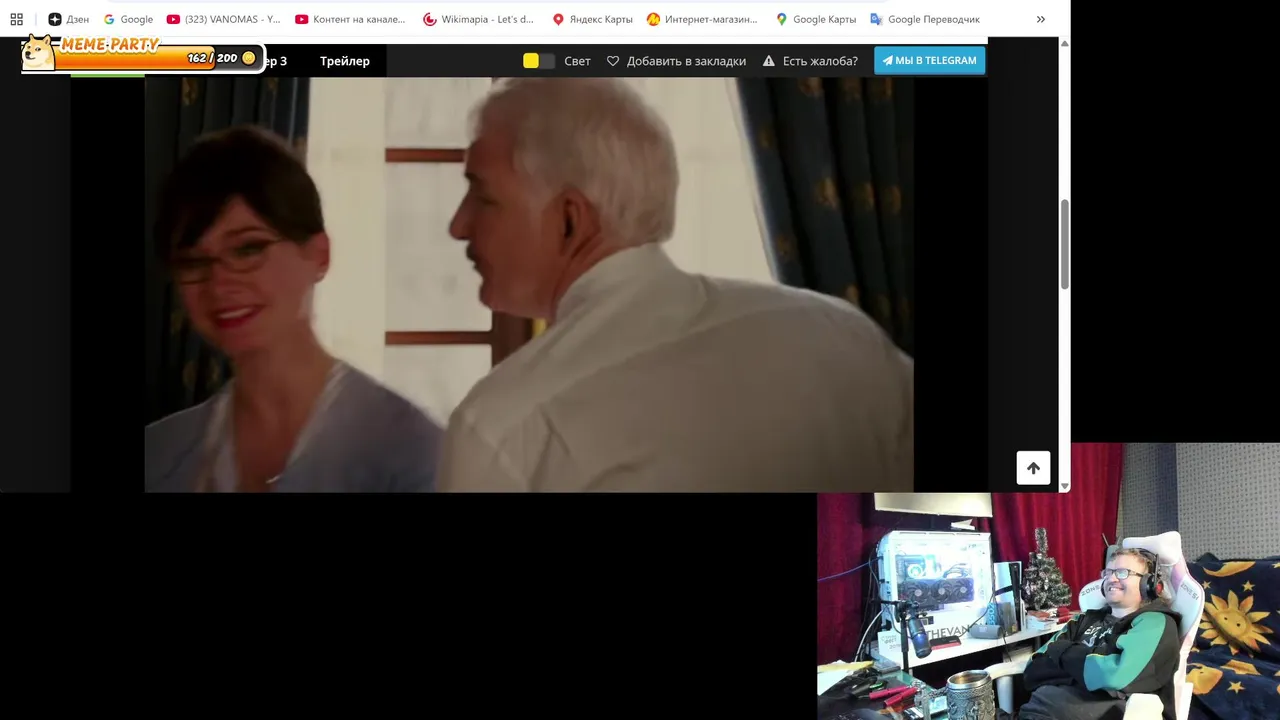The width and height of the screenshot is (1280, 720).
Task: Open the Яндекс Карты bookmark
Action: (x=592, y=19)
